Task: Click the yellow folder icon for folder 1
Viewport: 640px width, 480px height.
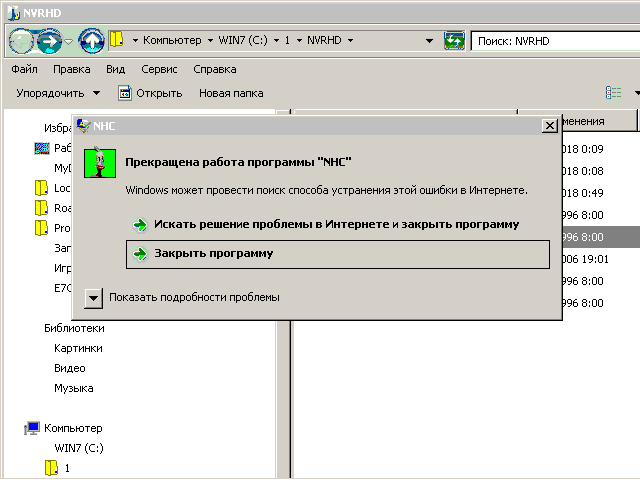Action: click(51, 468)
